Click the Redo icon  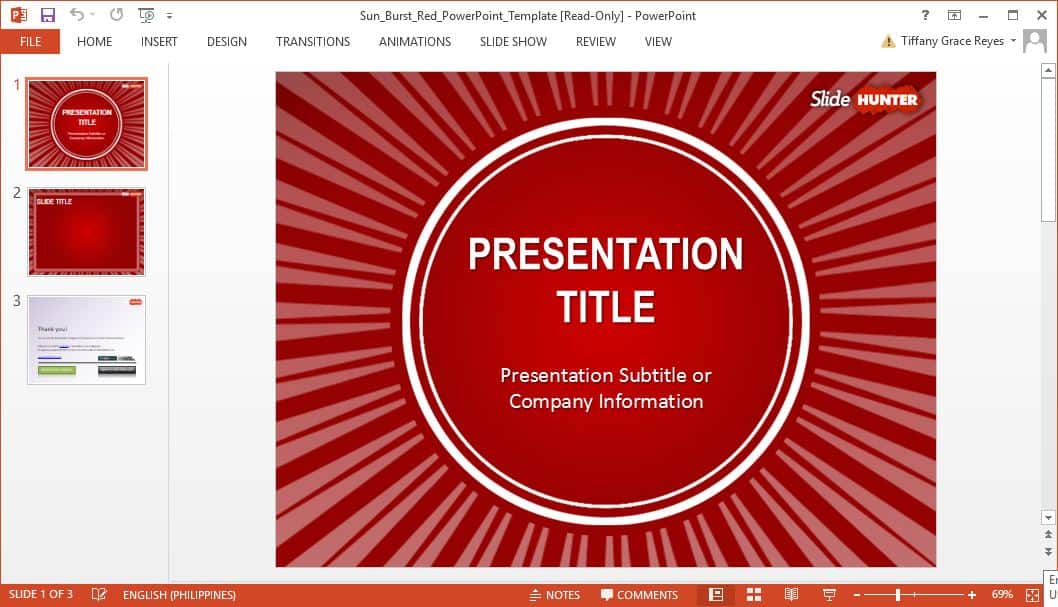coord(115,15)
